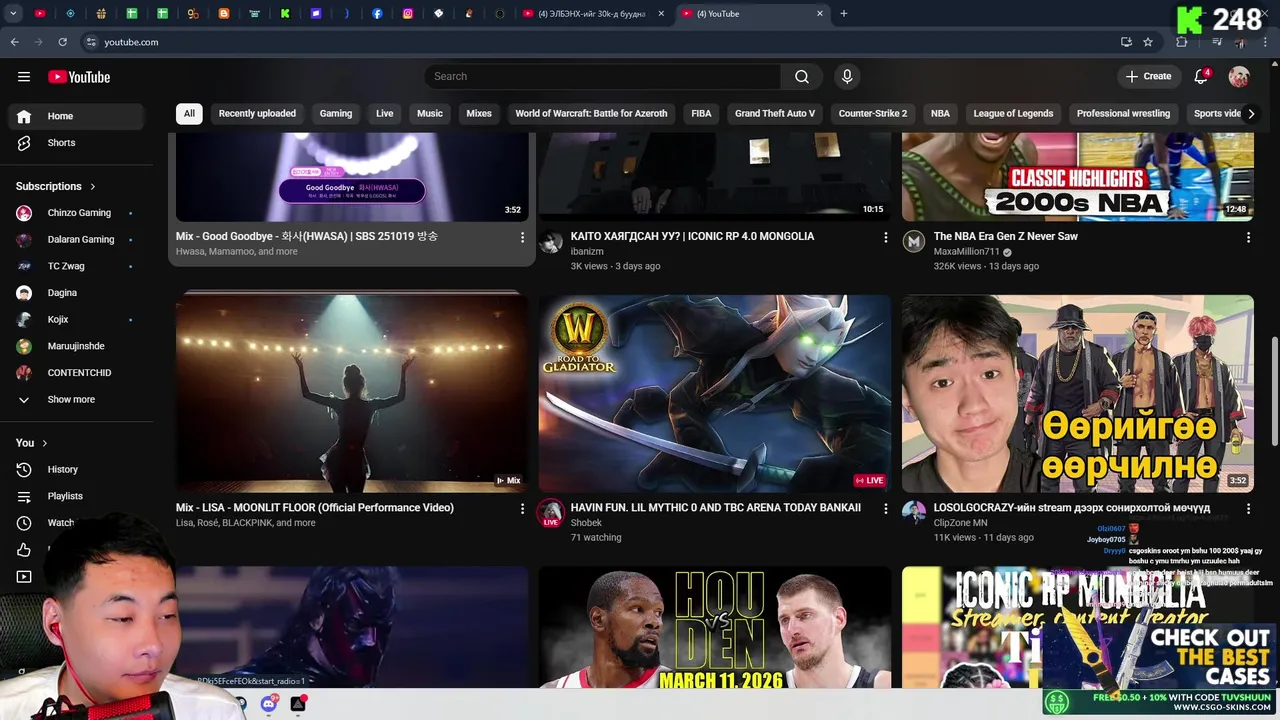This screenshot has width=1280, height=720.
Task: Select the NBA chip
Action: coord(941,114)
